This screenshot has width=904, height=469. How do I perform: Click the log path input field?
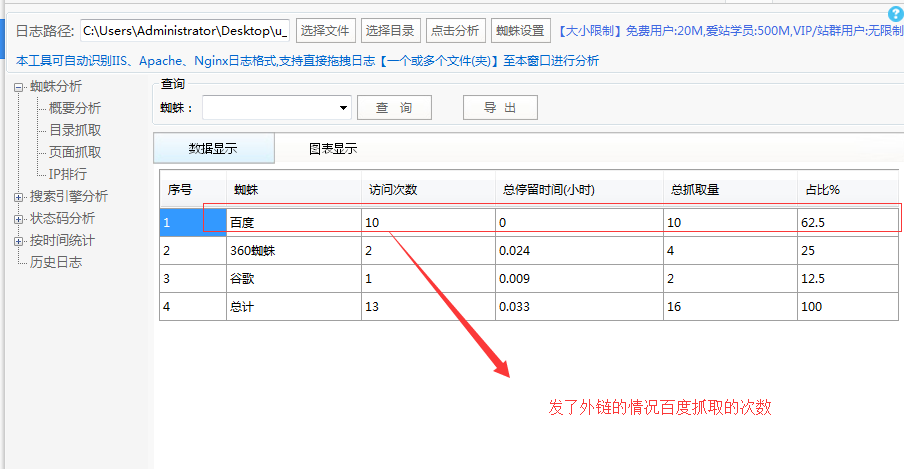[x=184, y=31]
